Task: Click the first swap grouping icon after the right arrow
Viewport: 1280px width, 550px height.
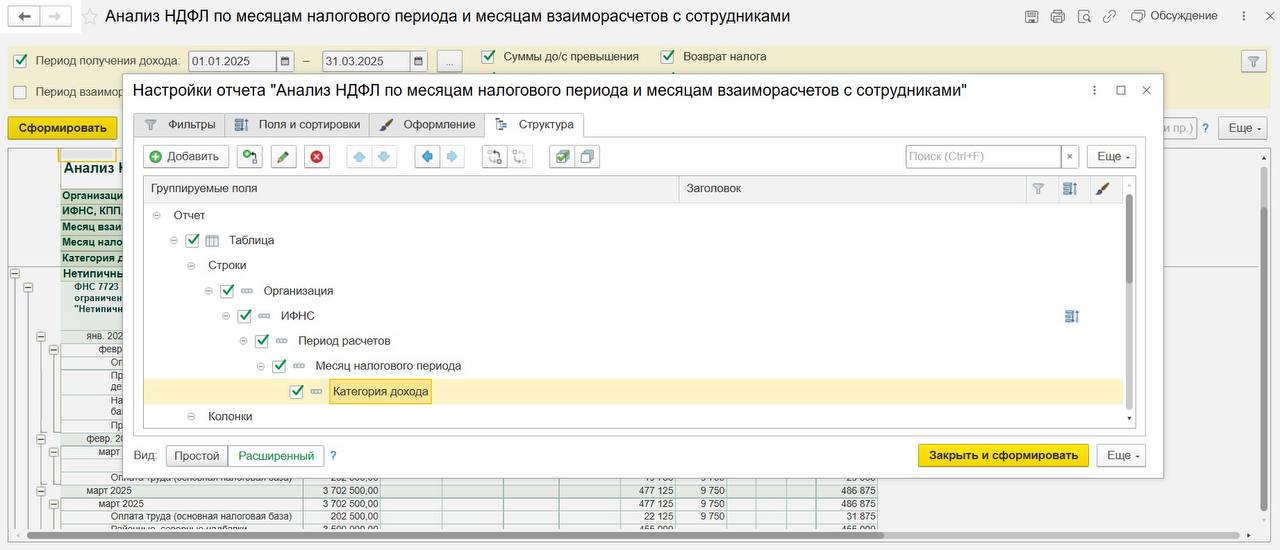Action: 495,156
